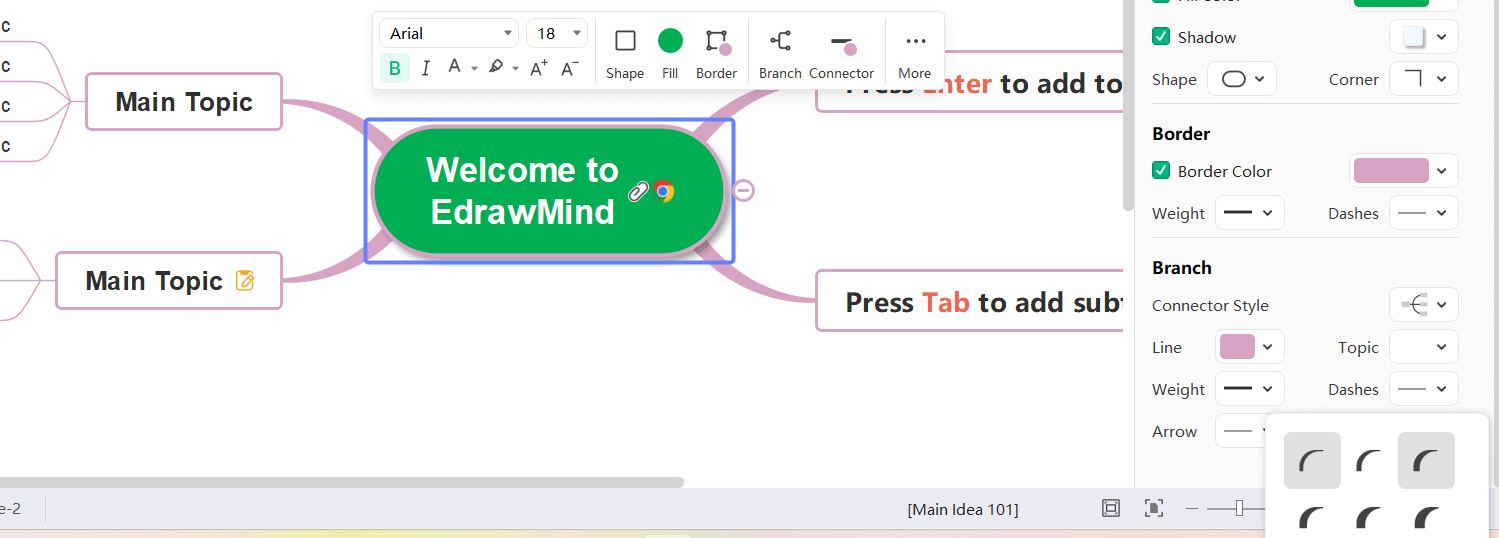Apply italic formatting
The height and width of the screenshot is (538, 1499).
426,68
